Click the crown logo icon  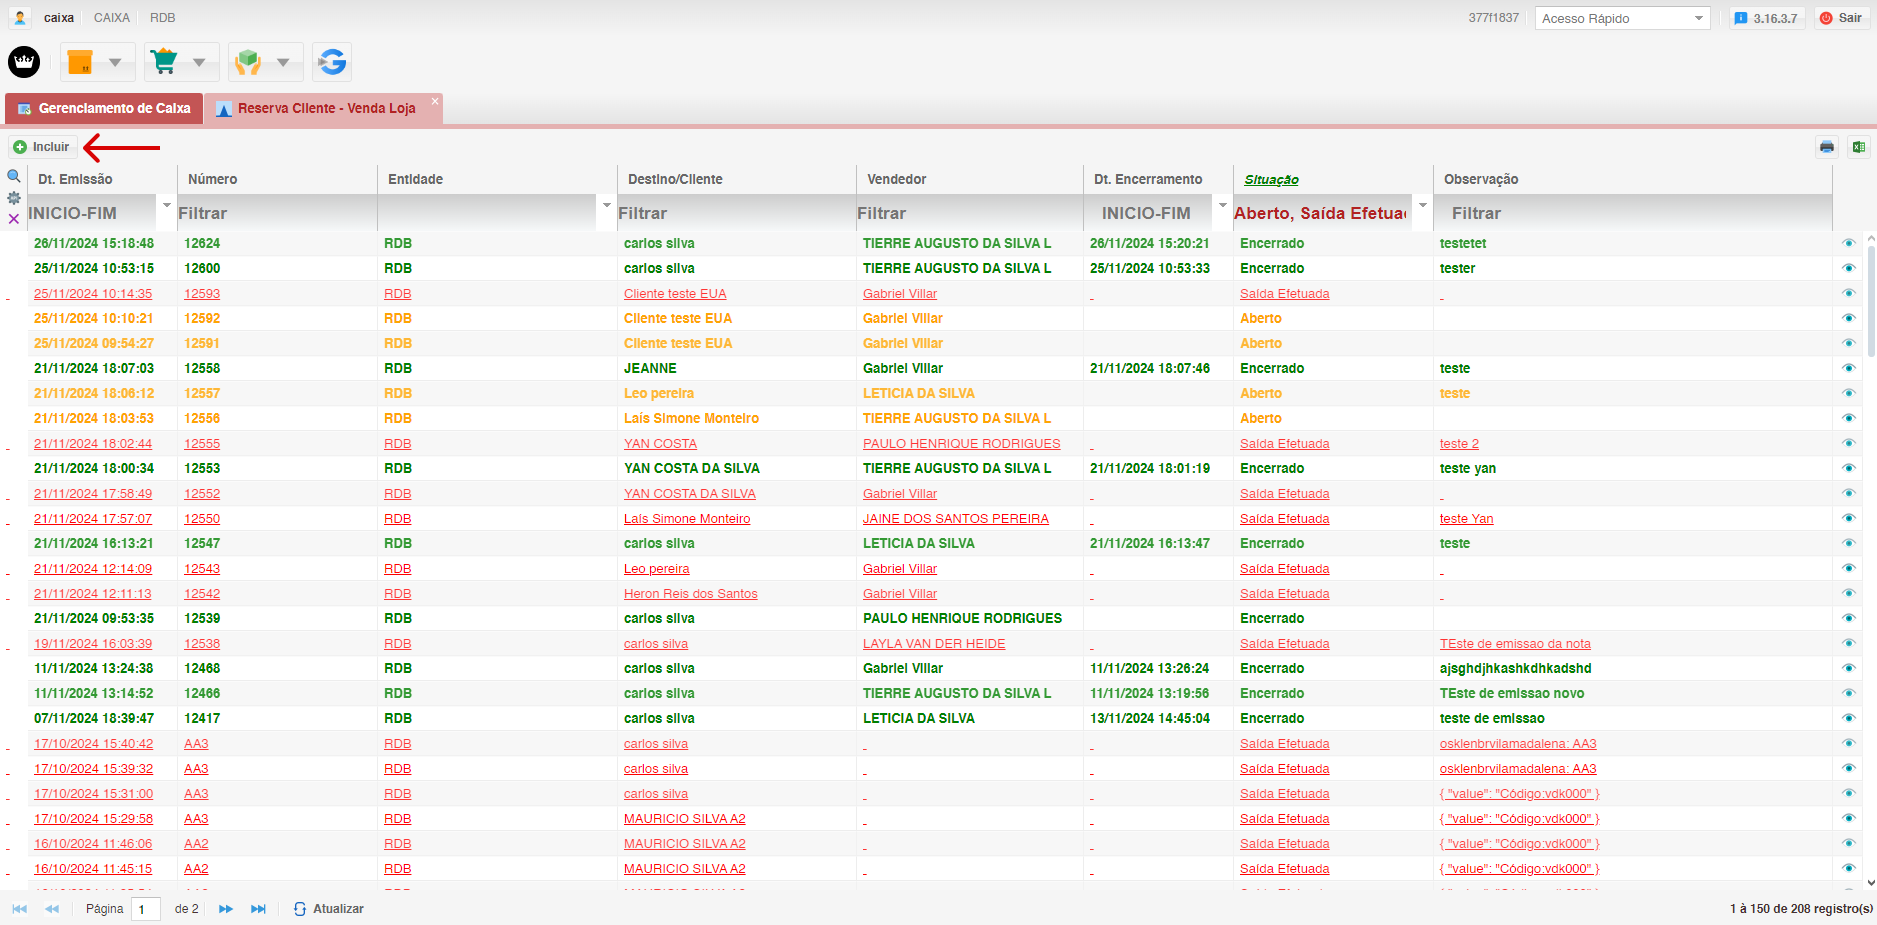click(x=24, y=62)
